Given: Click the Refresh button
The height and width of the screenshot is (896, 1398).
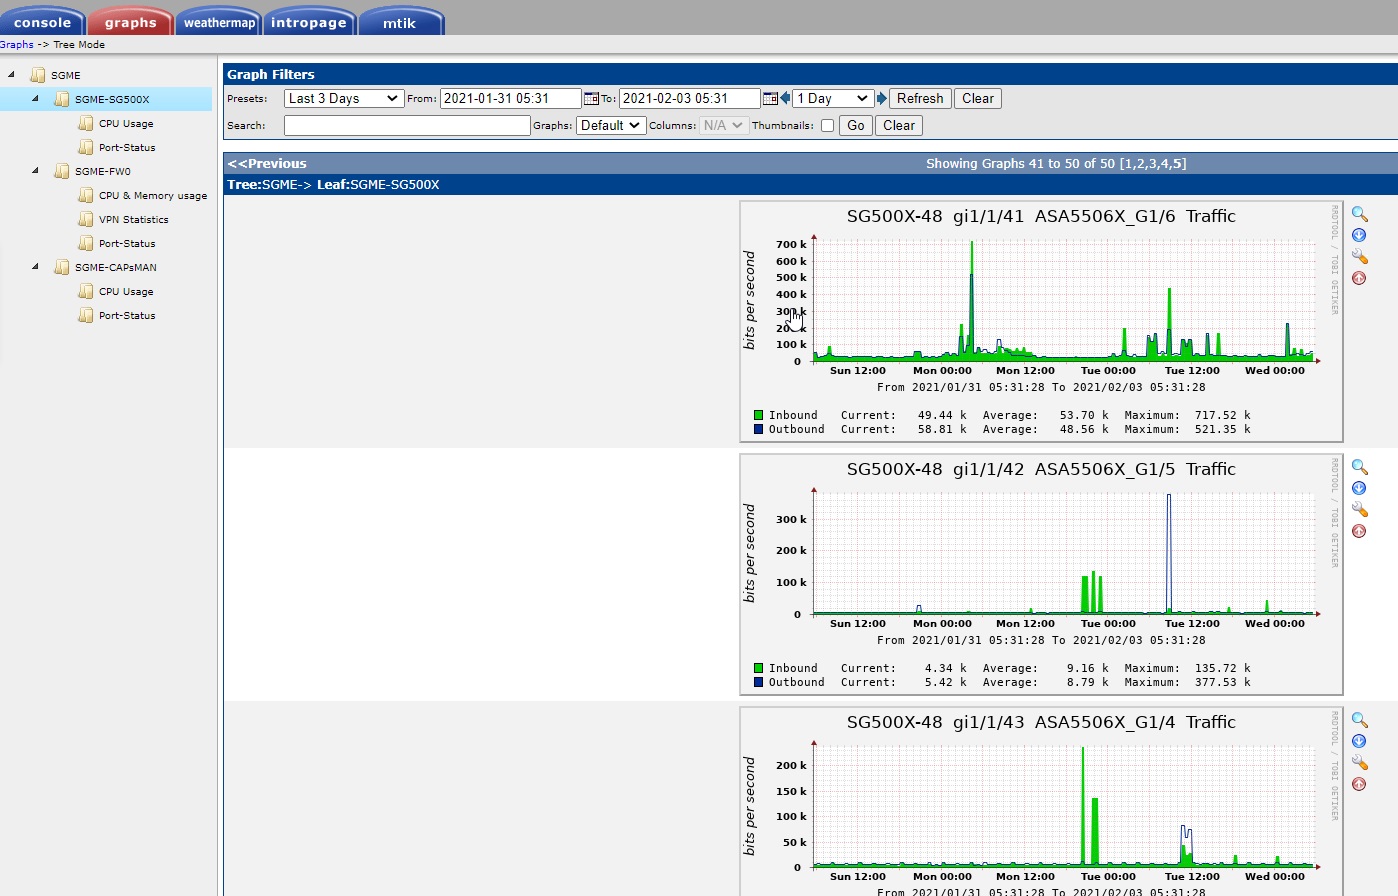Looking at the screenshot, I should (x=920, y=98).
